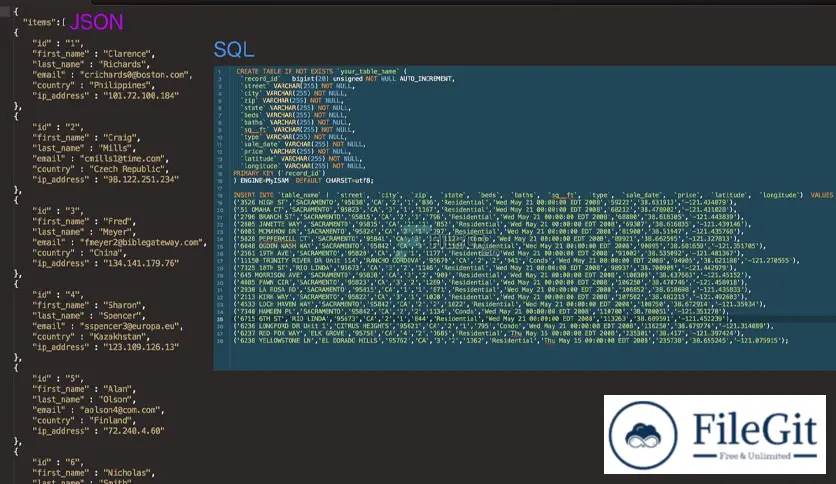Click the "last_name" : "Olson" line
Image resolution: width=836 pixels, height=484 pixels.
(84, 399)
